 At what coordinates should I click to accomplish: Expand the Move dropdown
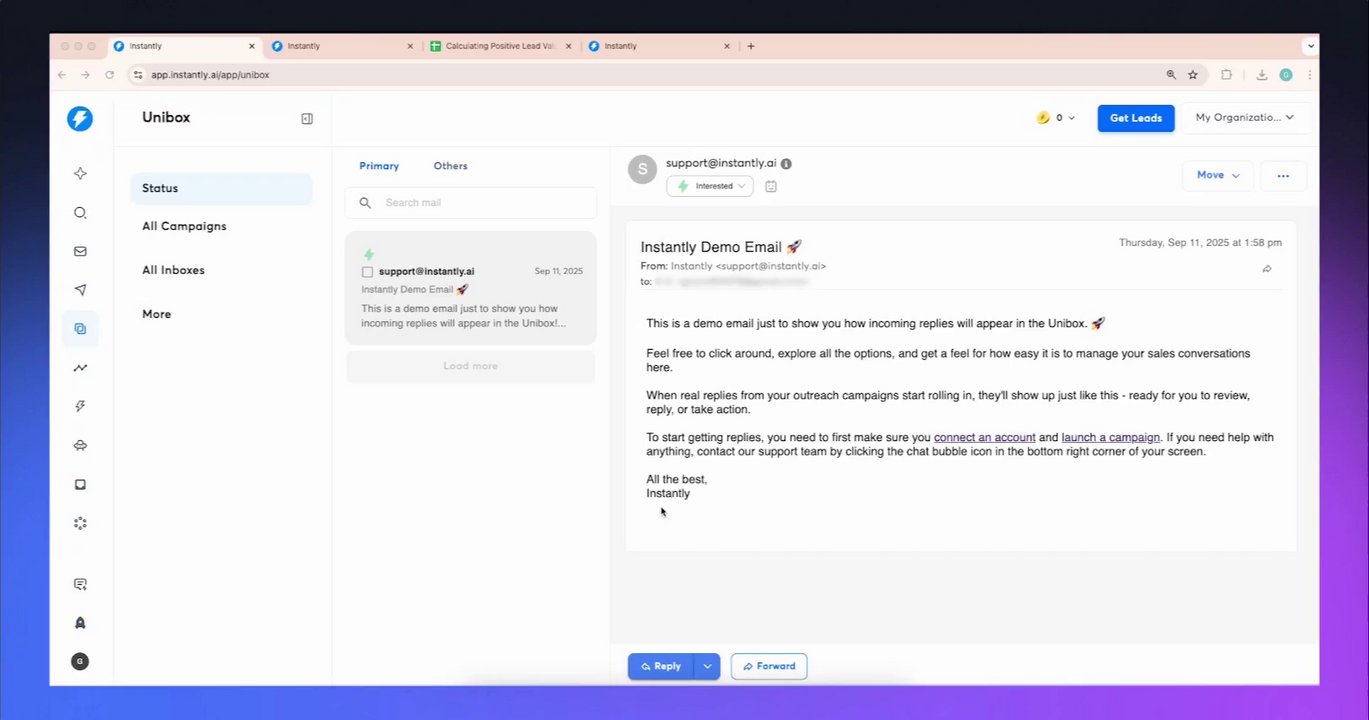pyautogui.click(x=1218, y=175)
